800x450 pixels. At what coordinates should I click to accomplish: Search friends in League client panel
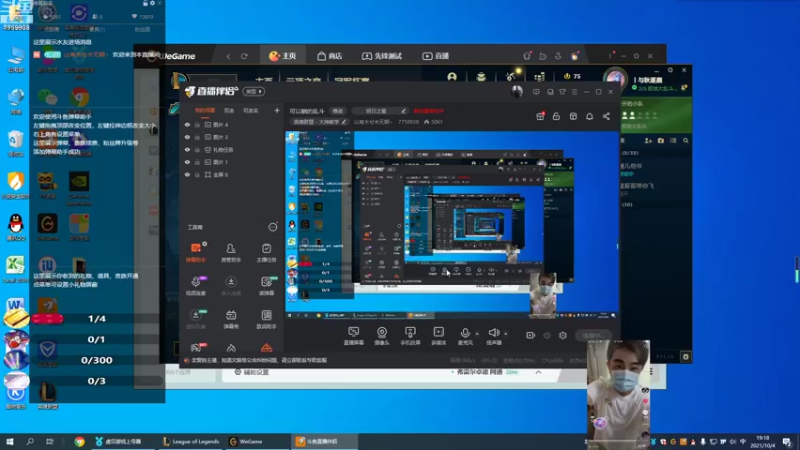[686, 140]
